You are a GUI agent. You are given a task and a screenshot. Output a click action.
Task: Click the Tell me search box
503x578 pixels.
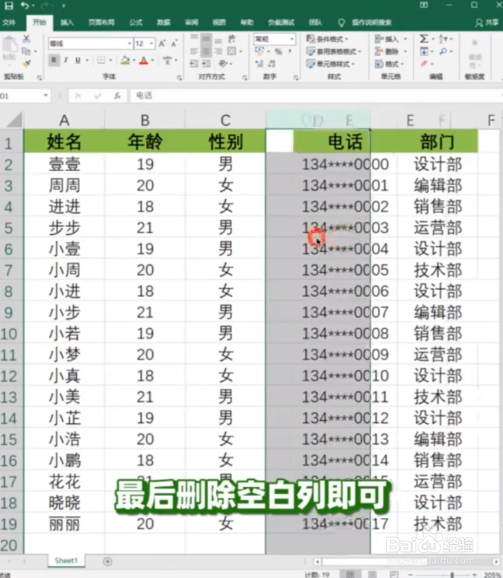click(365, 22)
